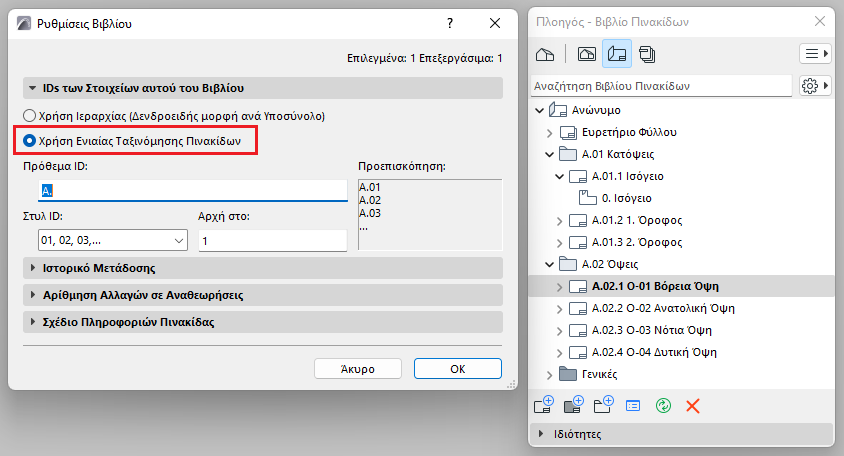The height and width of the screenshot is (456, 844).
Task: Expand the Σχέδιο Πληροφοριών Πινακίδας section
Action: (x=263, y=322)
